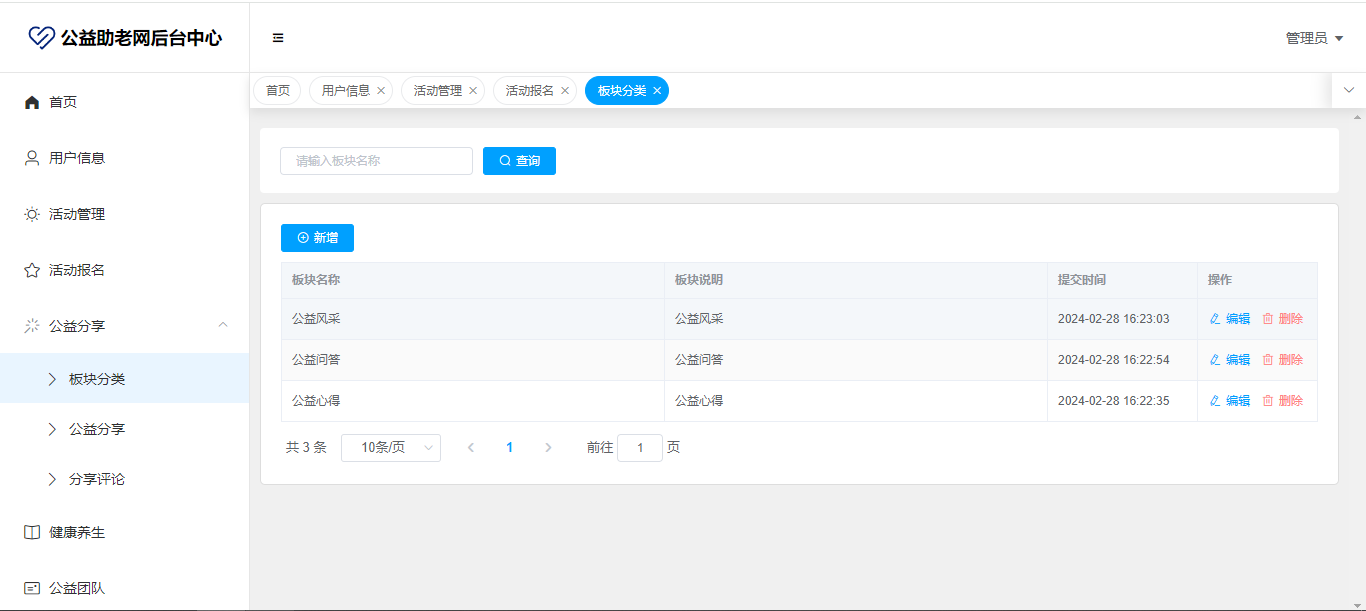Viewport: 1366px width, 611px height.
Task: Click the user icon beside 用户信息
Action: click(32, 158)
